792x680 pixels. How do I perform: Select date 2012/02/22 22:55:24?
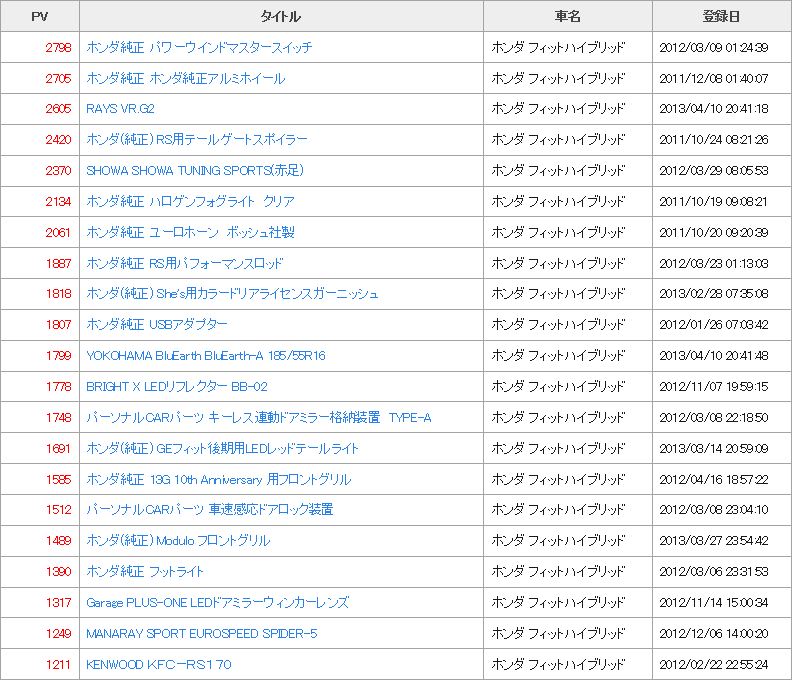pos(714,664)
